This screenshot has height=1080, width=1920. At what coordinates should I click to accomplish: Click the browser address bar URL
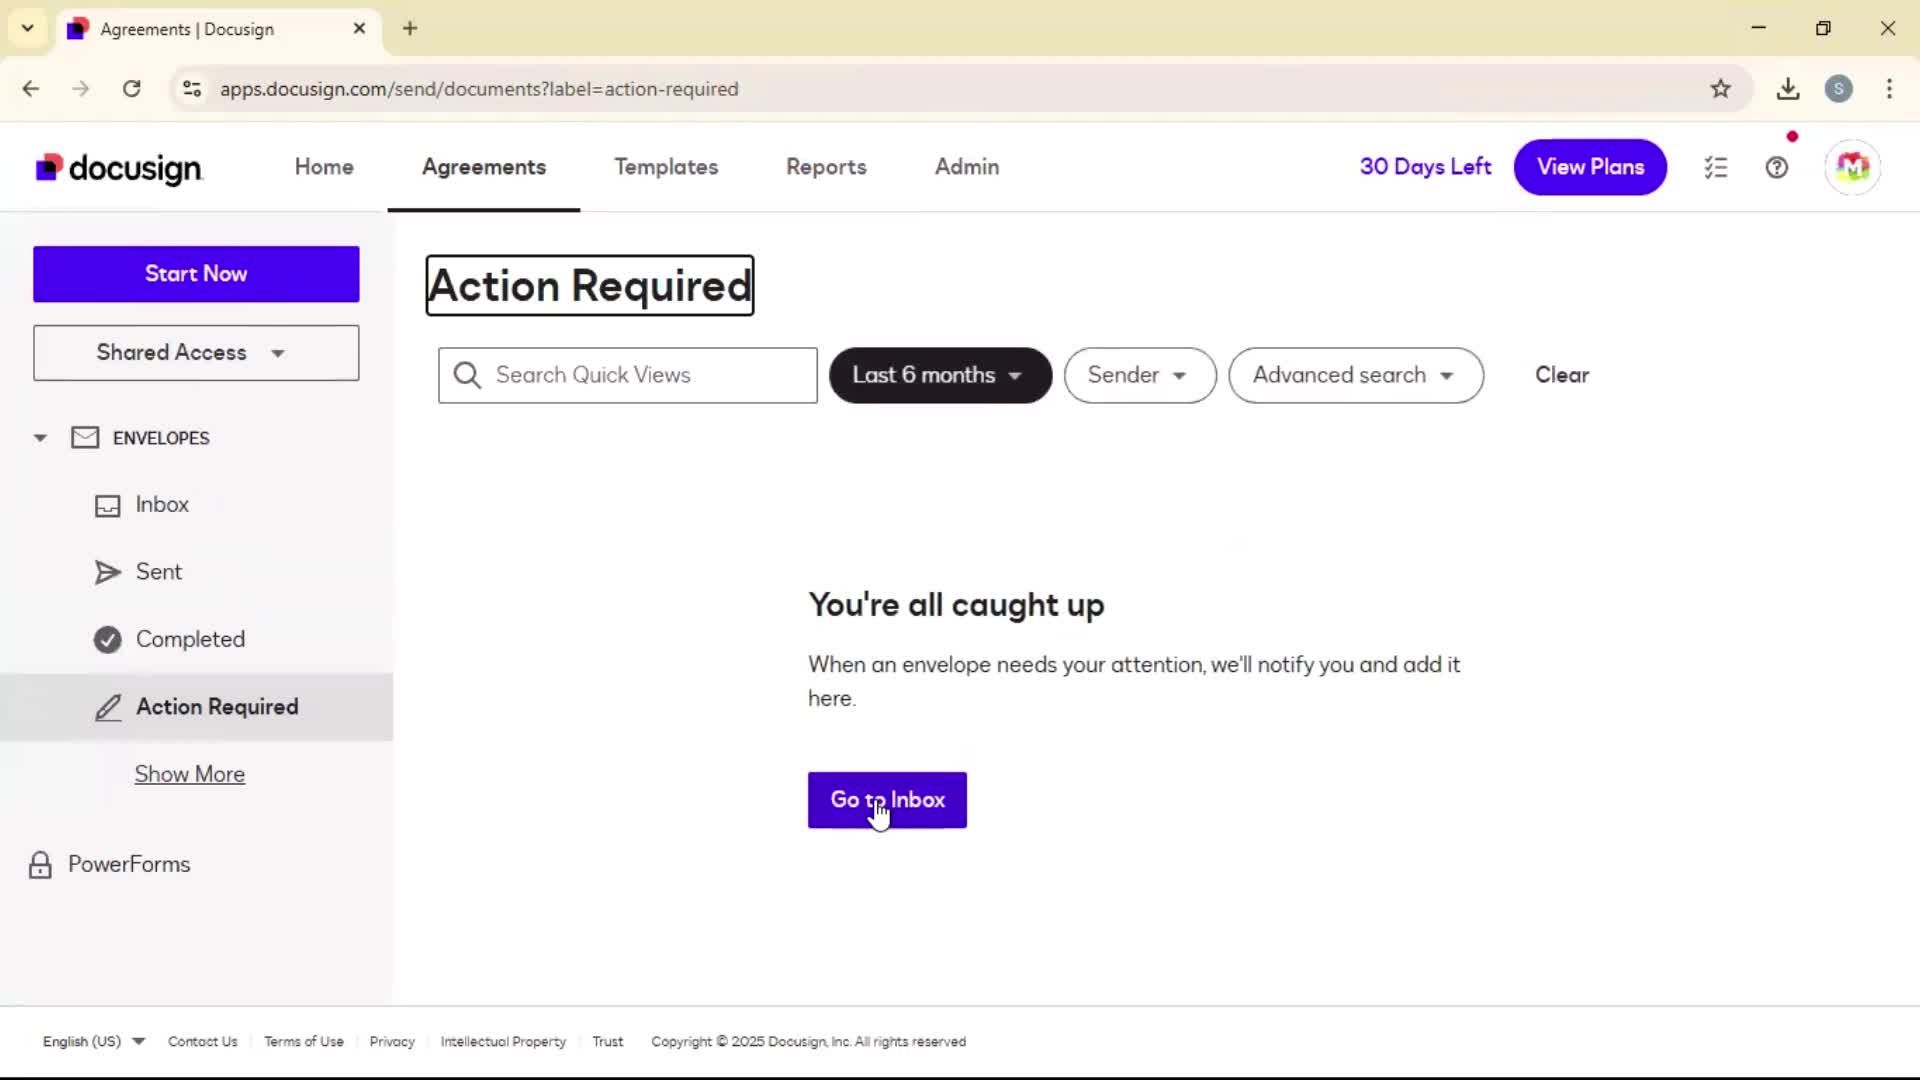479,89
